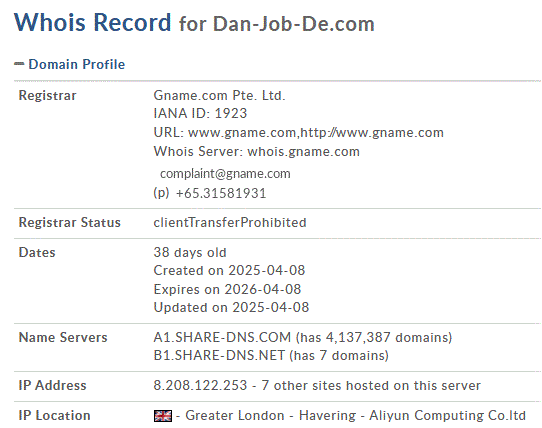Open the A1.SHARE-DNS.COM name server
Image resolution: width=542 pixels, height=428 pixels.
click(x=222, y=337)
